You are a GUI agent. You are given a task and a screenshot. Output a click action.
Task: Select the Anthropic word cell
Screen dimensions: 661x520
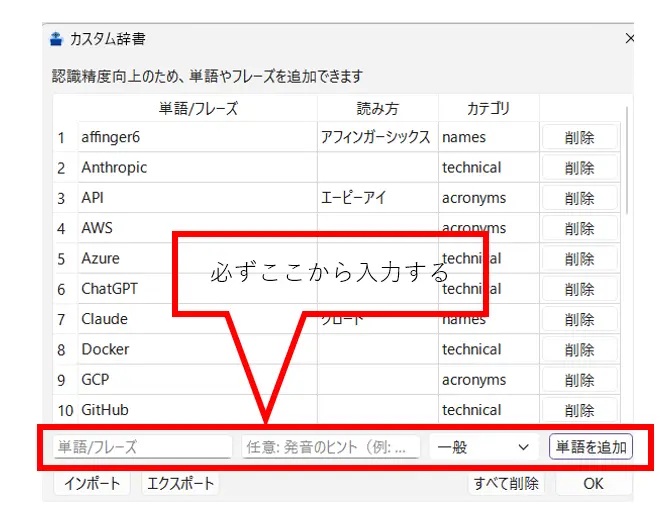click(198, 168)
